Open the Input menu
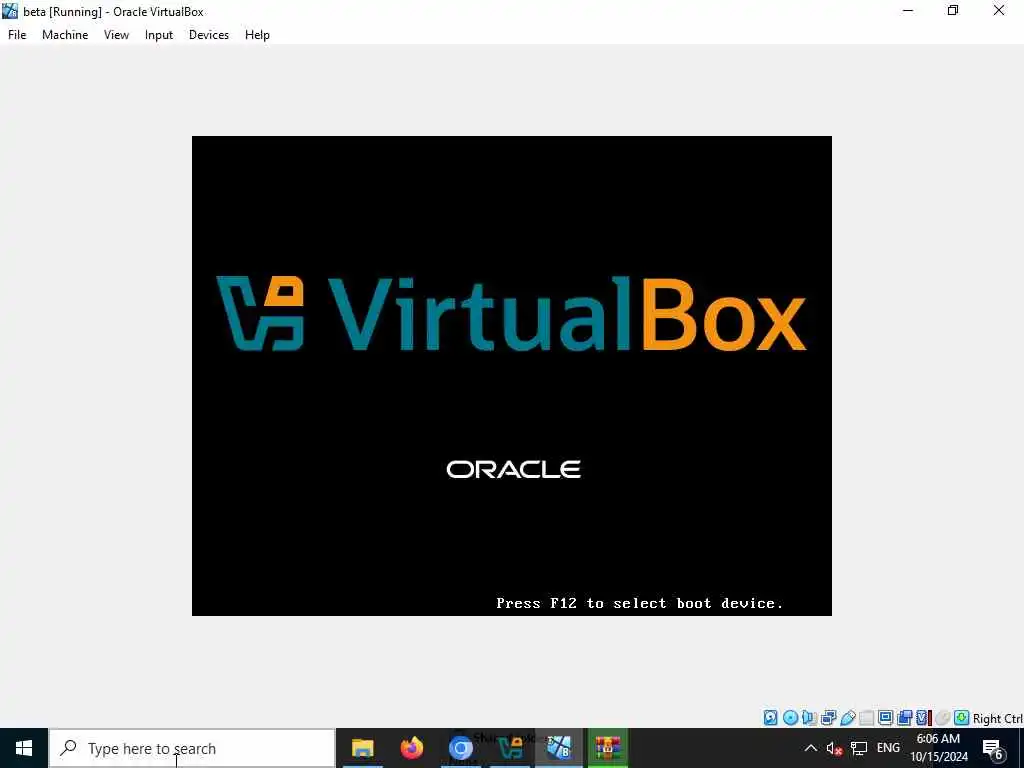The width and height of the screenshot is (1024, 768). pyautogui.click(x=159, y=35)
